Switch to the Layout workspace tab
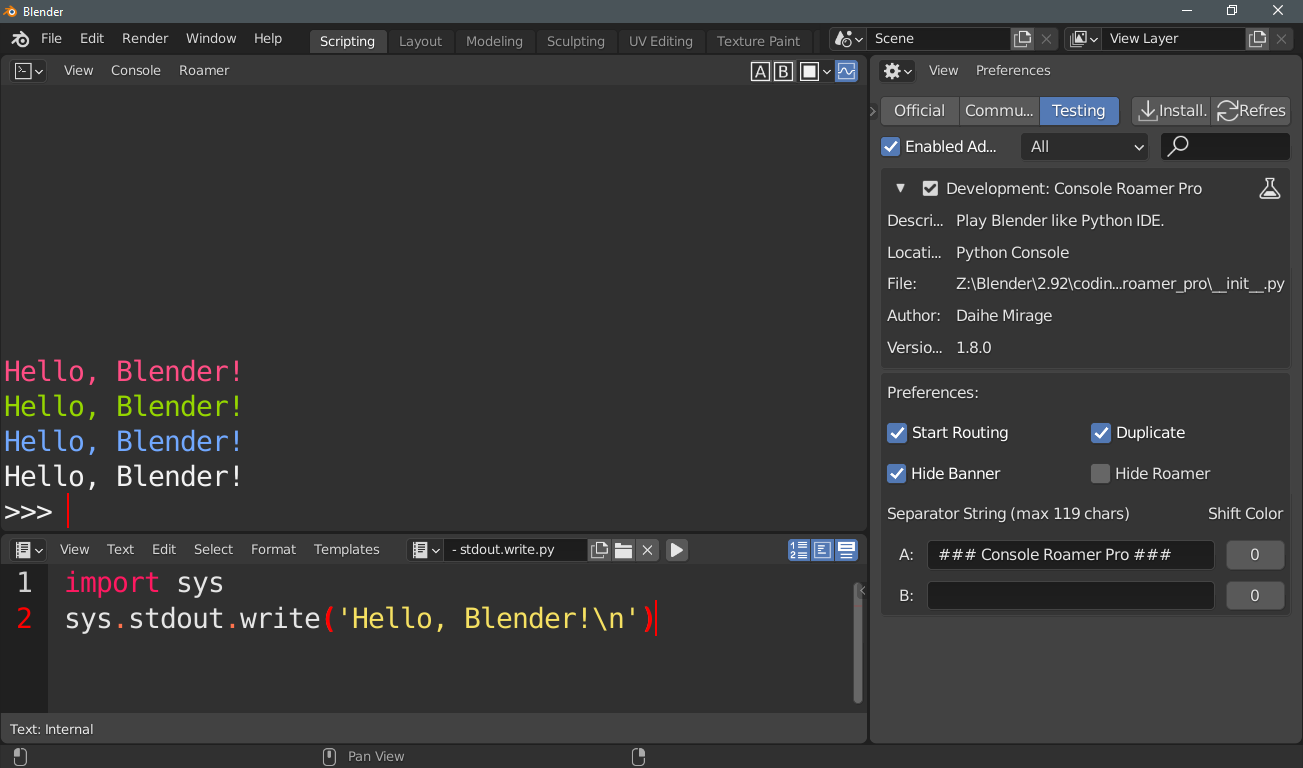This screenshot has height=768, width=1303. pos(420,41)
